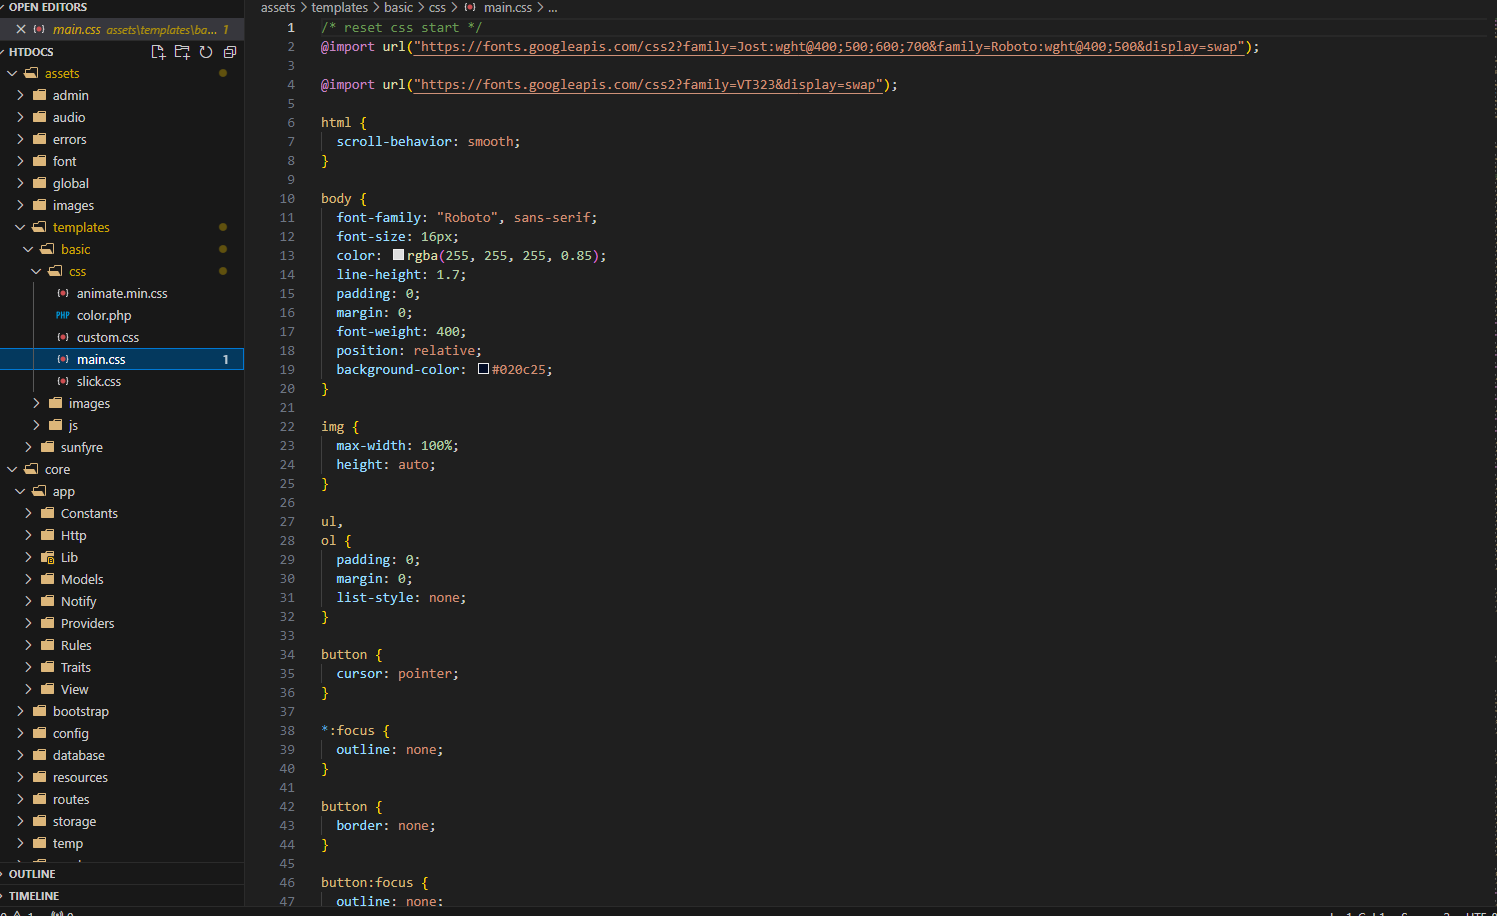This screenshot has height=916, width=1497.
Task: Expand the audio folder
Action: 122,117
